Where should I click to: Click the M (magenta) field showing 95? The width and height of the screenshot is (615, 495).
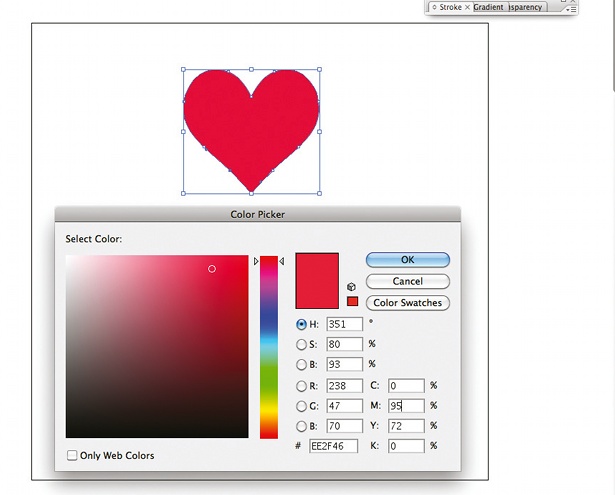[406, 406]
